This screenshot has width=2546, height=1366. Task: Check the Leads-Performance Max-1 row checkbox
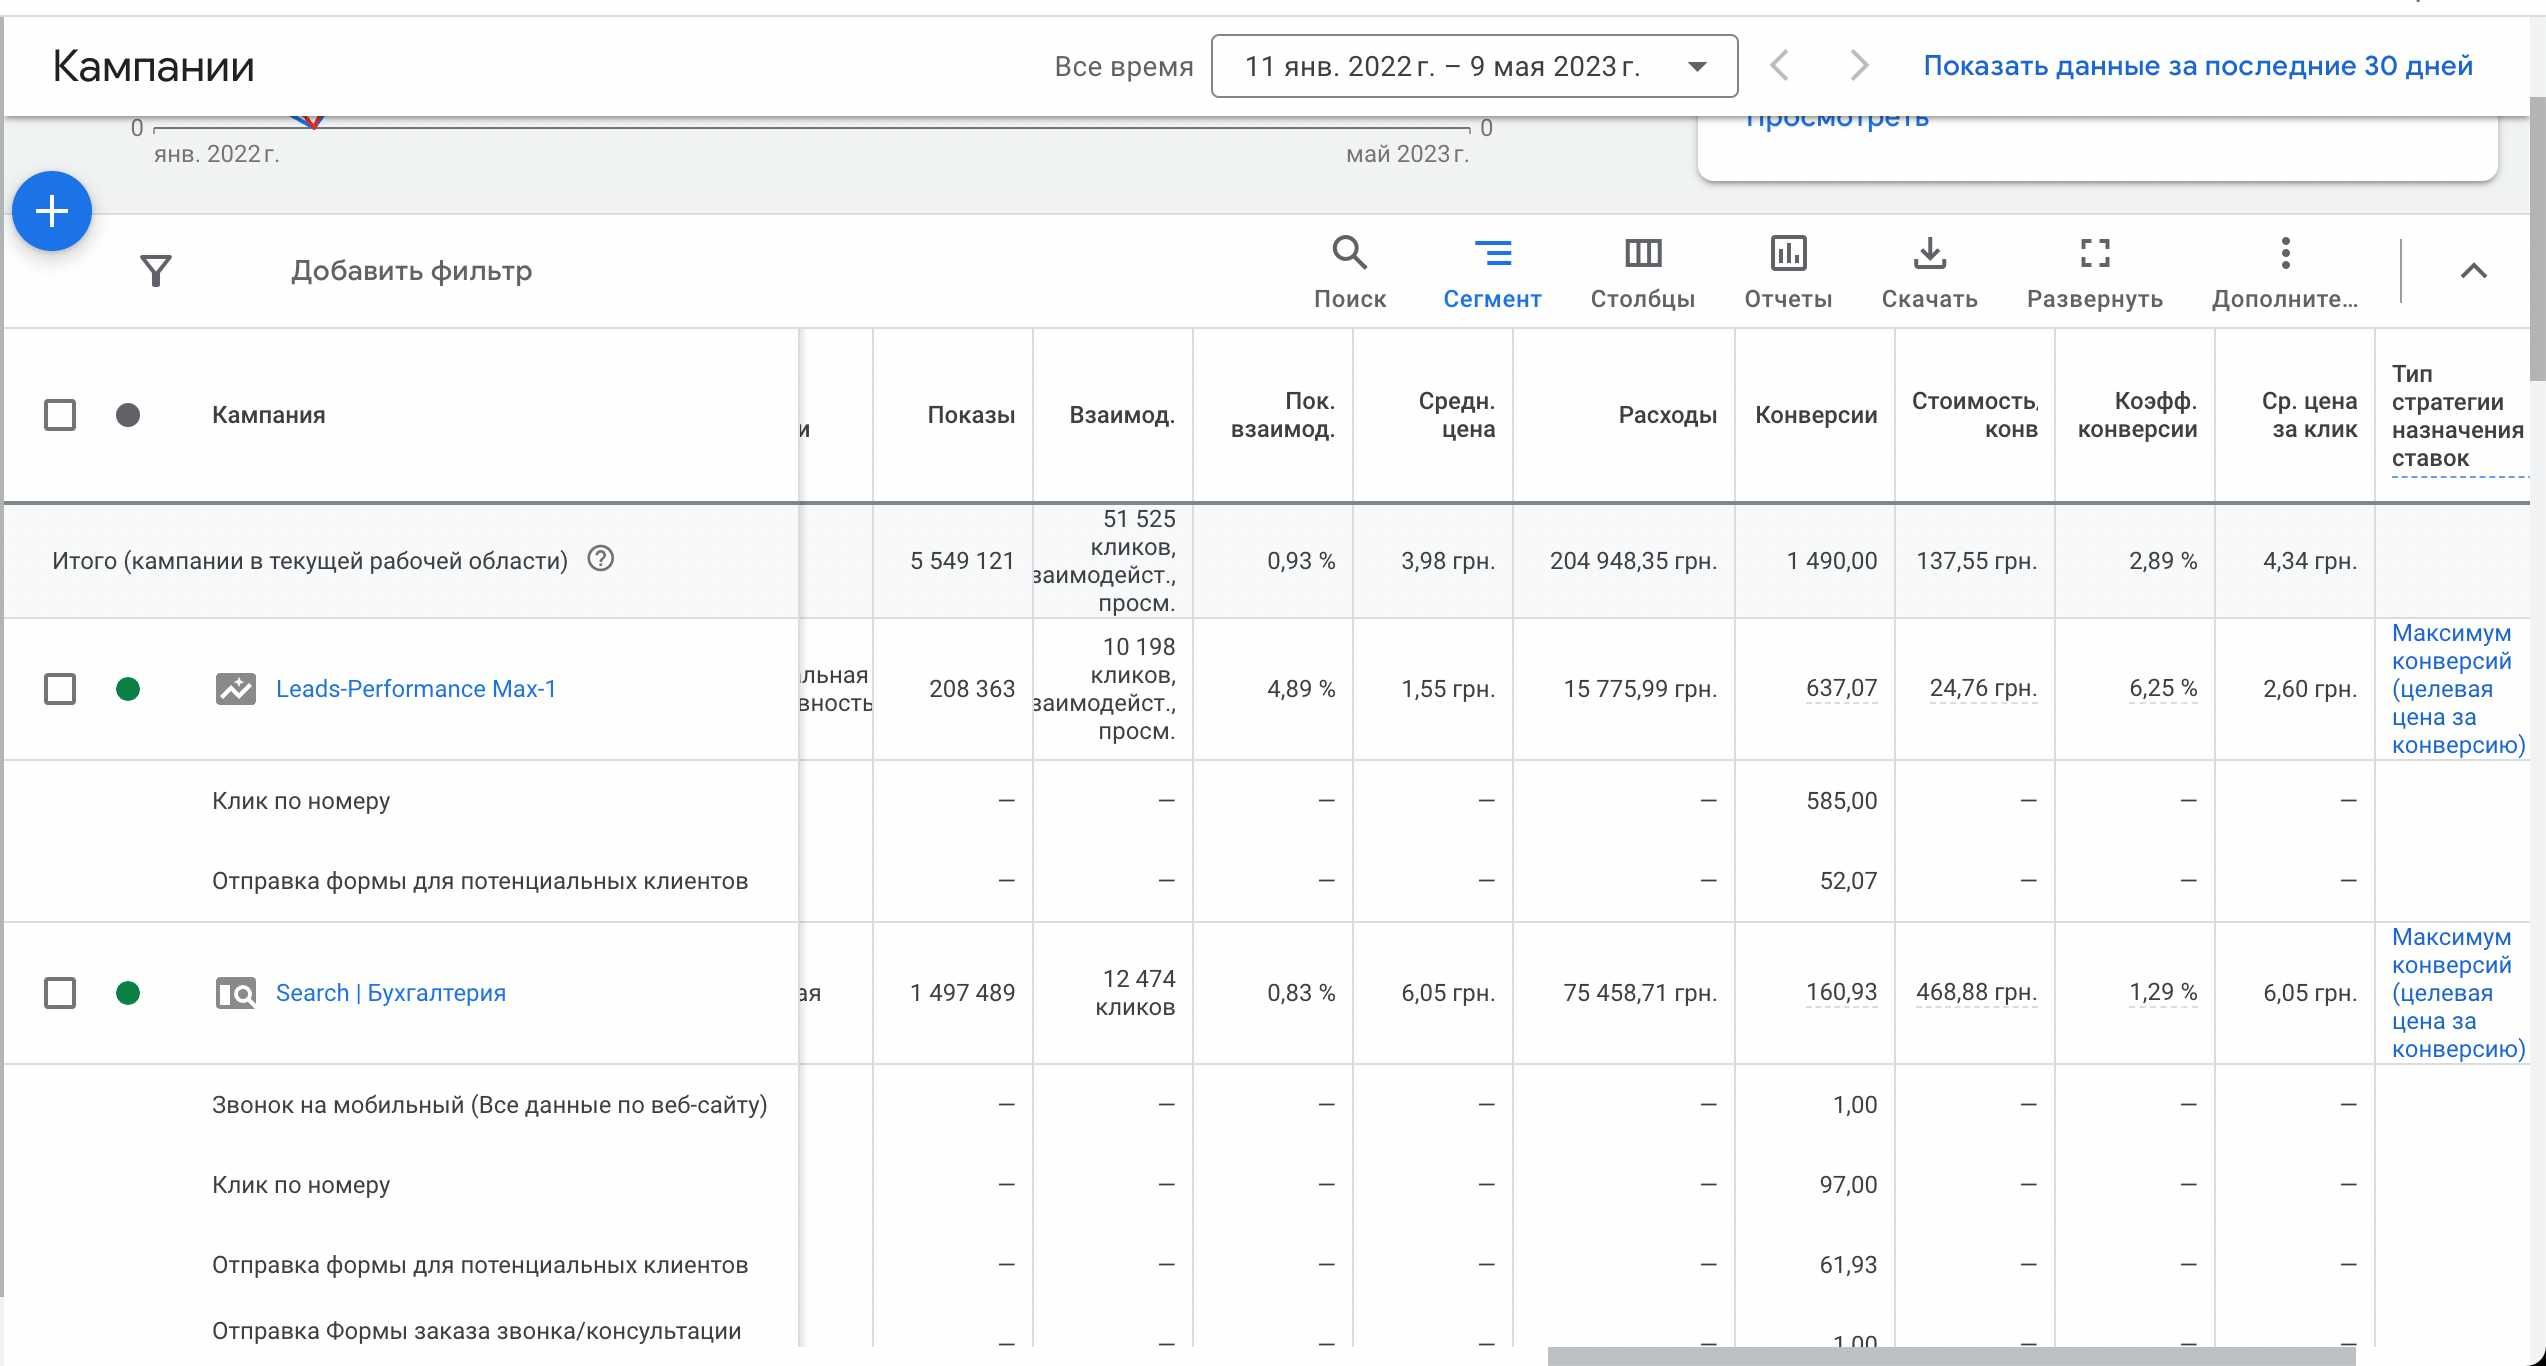60,689
